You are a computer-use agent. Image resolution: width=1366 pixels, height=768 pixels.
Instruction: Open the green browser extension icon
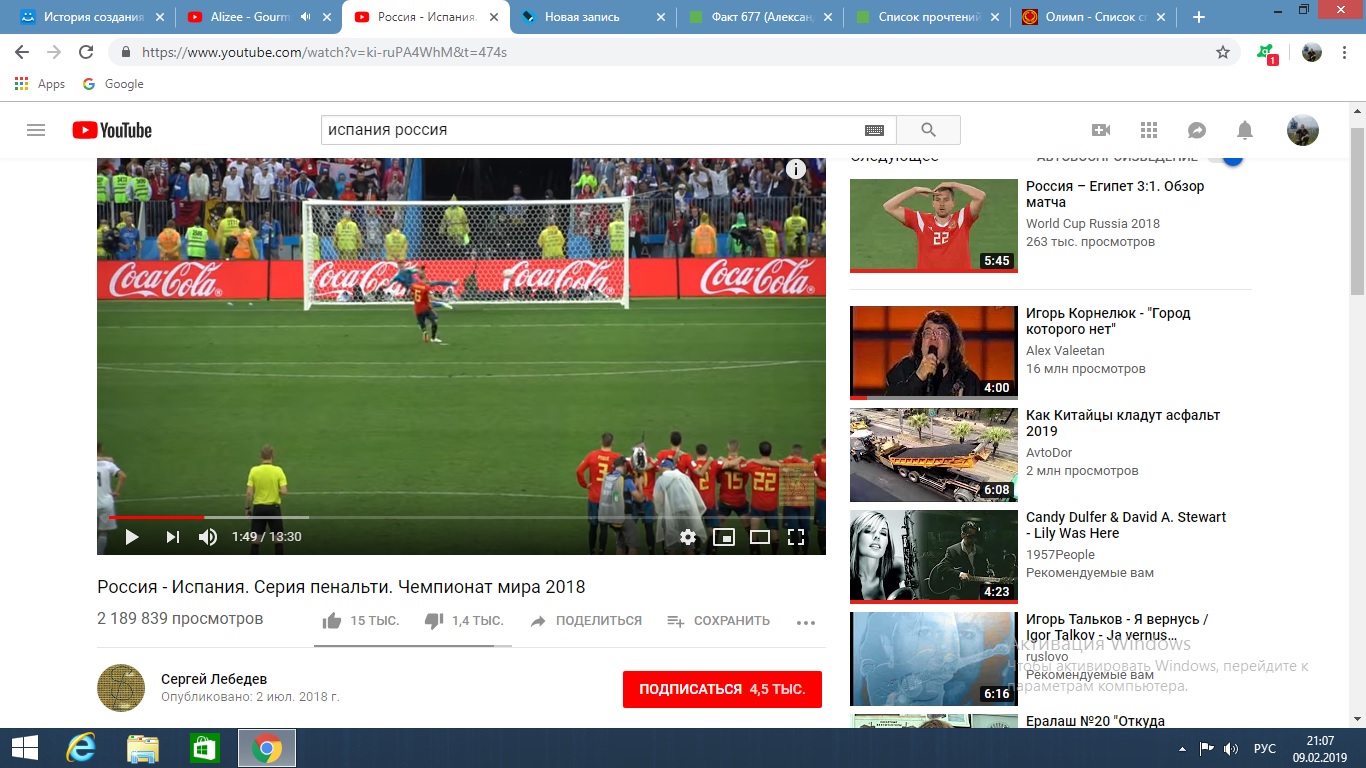coord(1267,53)
